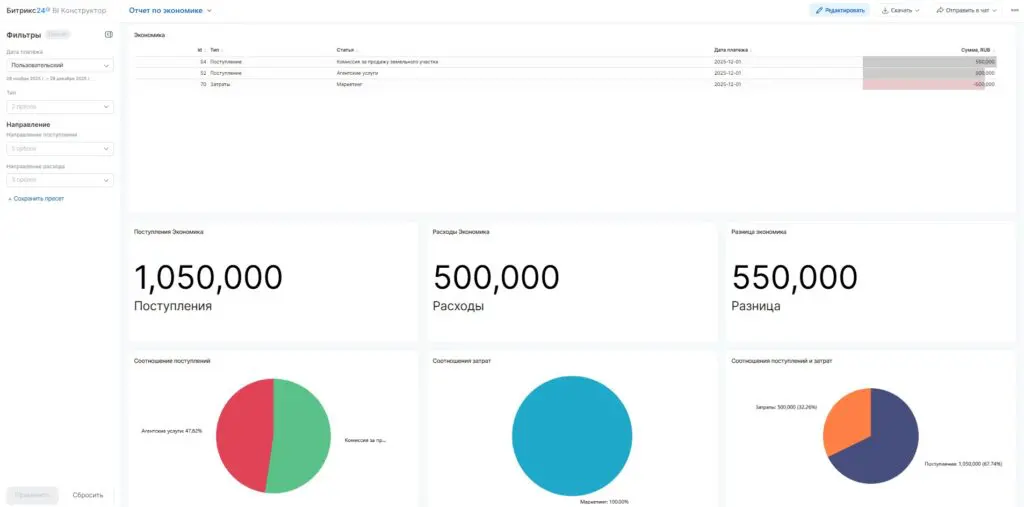Open the Тип filter dropdown
The height and width of the screenshot is (507, 1024).
pyautogui.click(x=59, y=106)
